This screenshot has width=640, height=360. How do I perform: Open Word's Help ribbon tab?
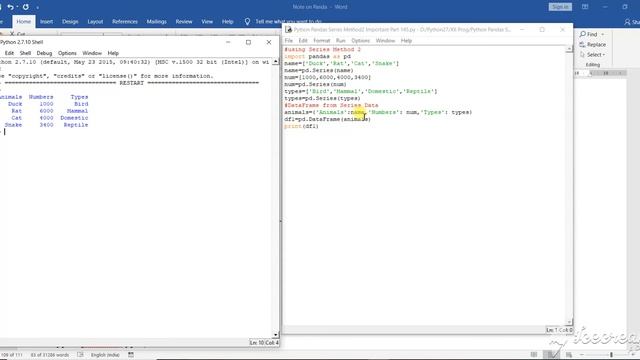click(228, 22)
